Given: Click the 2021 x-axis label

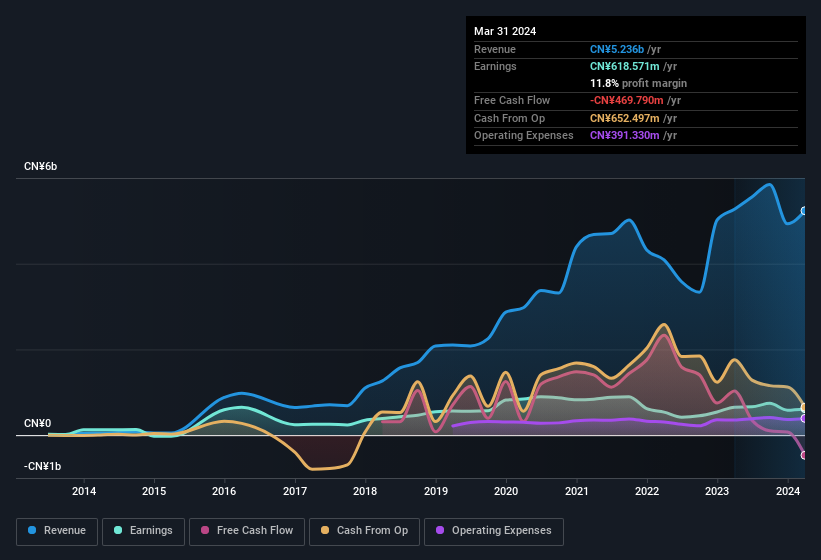Looking at the screenshot, I should [576, 491].
